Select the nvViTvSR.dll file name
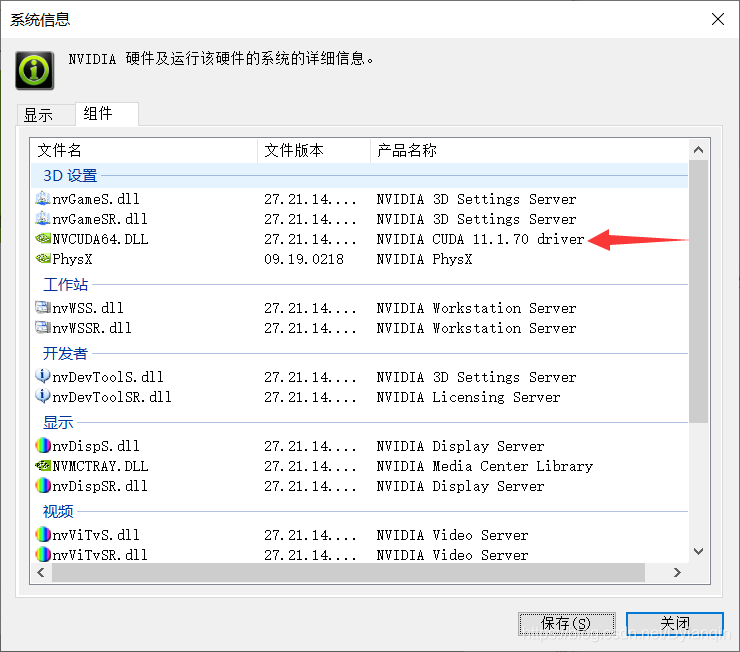Screen dimensions: 740x652 coord(100,555)
